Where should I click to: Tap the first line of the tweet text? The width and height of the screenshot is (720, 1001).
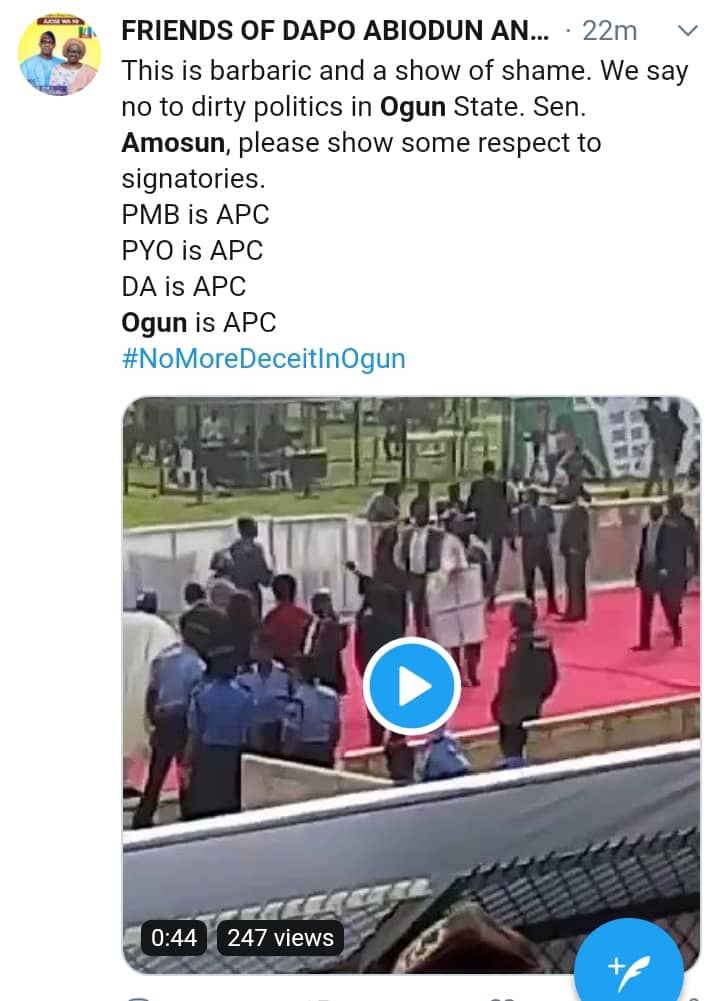404,72
